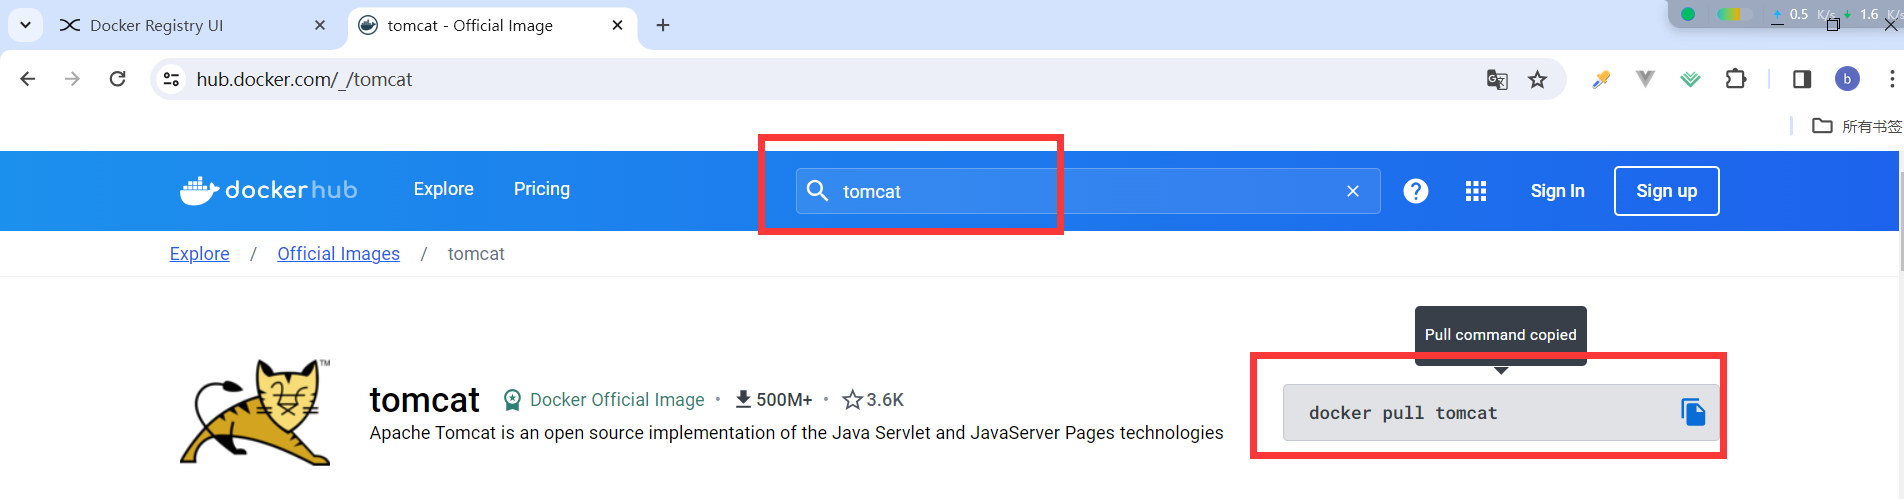Follow the Official Images breadcrumb link
1904x499 pixels.
(338, 254)
